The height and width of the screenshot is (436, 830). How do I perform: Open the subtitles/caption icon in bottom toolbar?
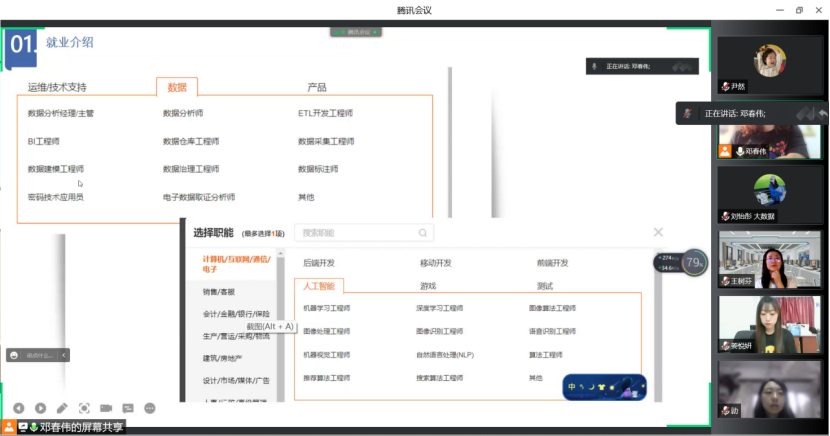pyautogui.click(x=128, y=408)
